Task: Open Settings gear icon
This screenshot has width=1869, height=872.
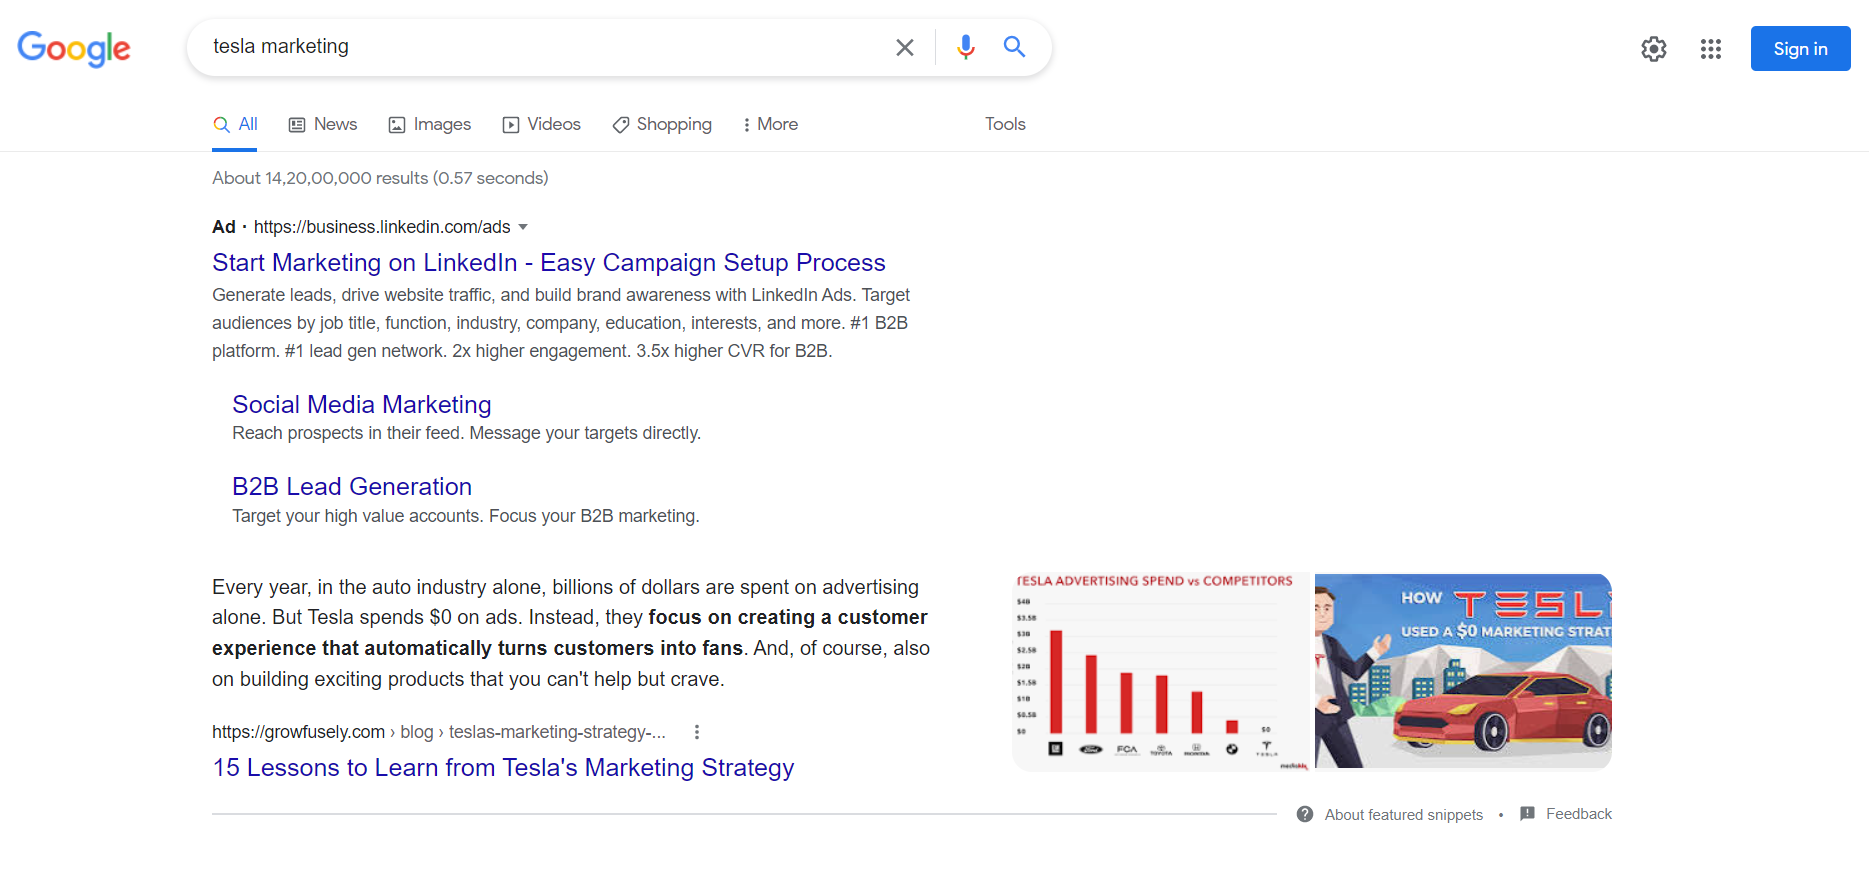Action: [1654, 49]
